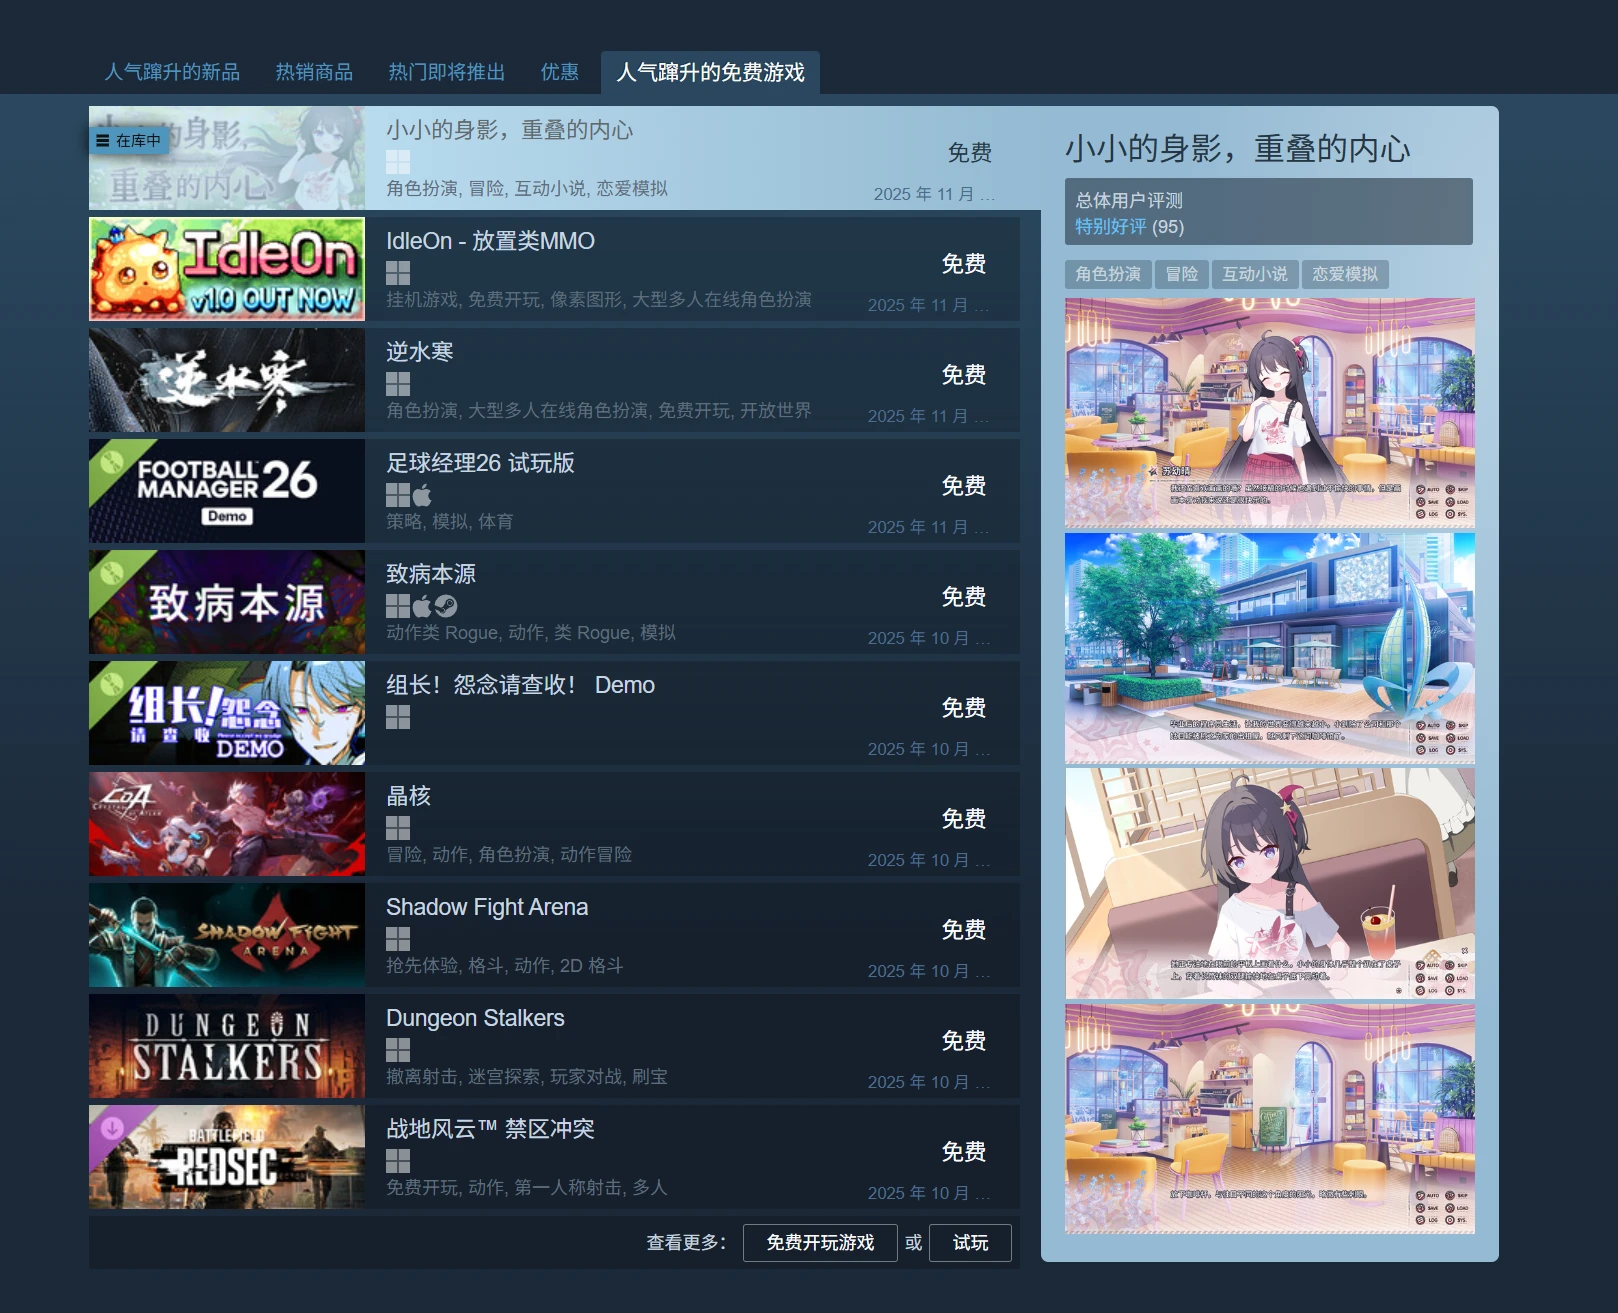Open the IdleOn - 放置类MMO title
1618x1313 pixels.
point(490,241)
